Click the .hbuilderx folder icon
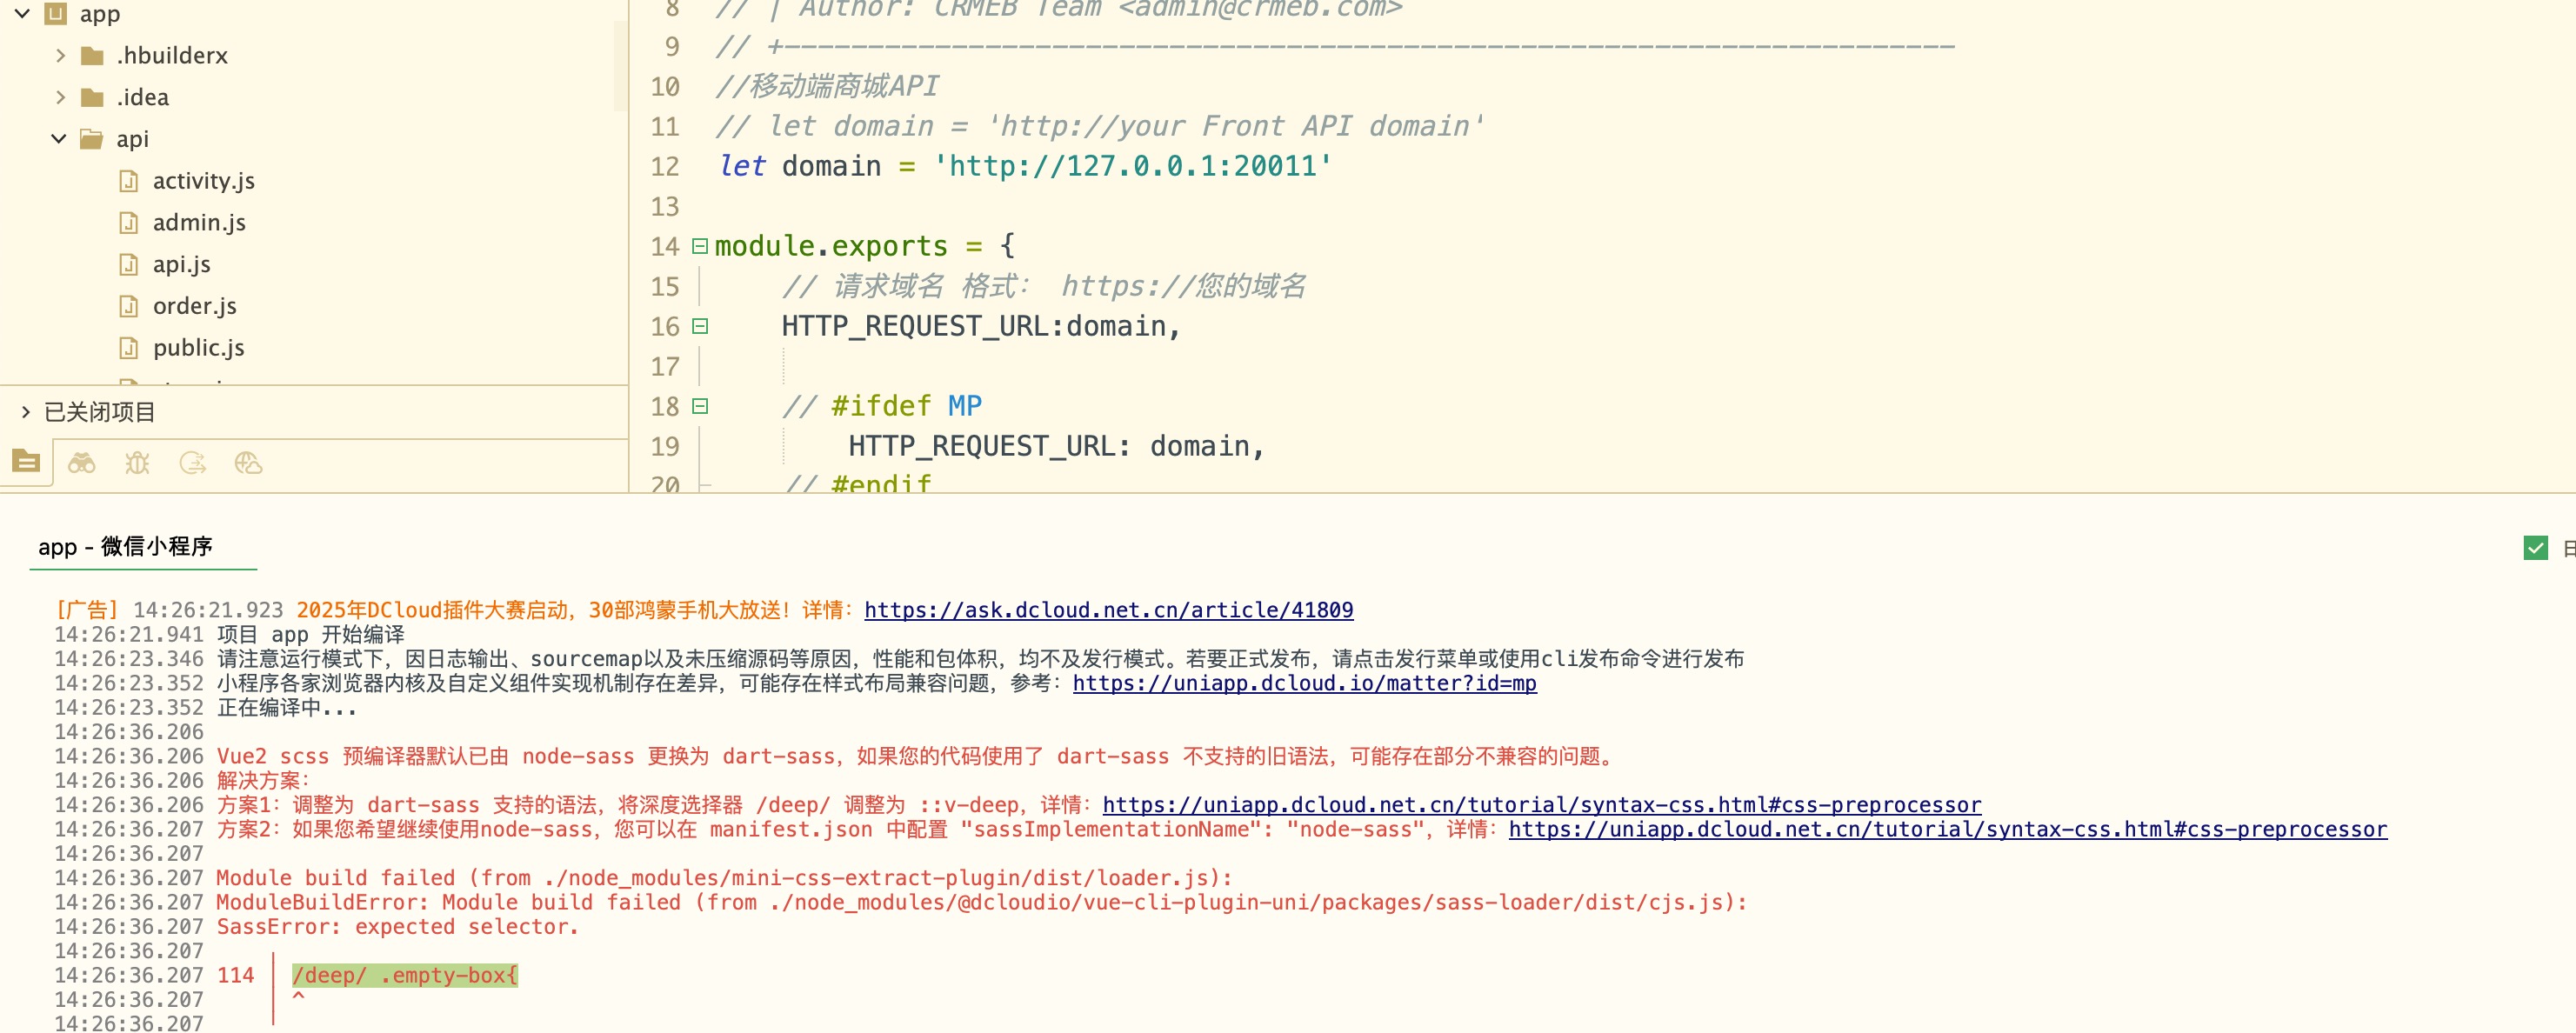 pyautogui.click(x=92, y=56)
